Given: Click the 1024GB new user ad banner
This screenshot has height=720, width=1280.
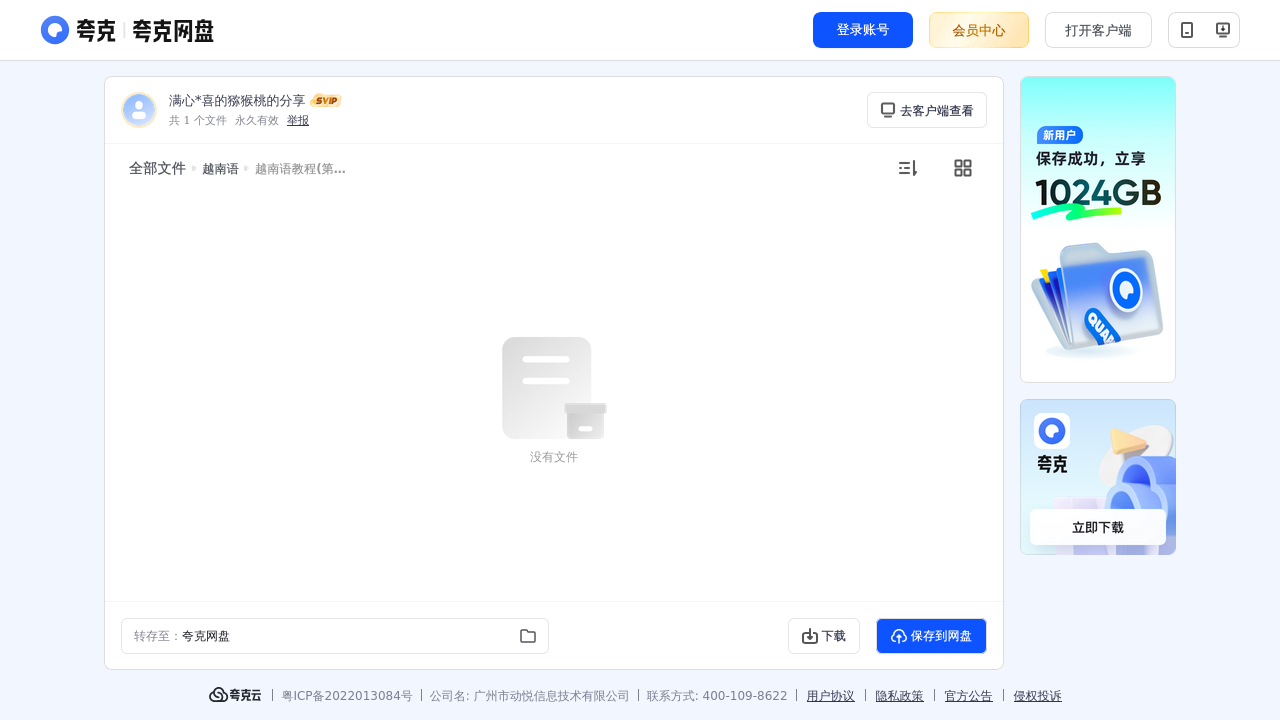Looking at the screenshot, I should point(1098,229).
